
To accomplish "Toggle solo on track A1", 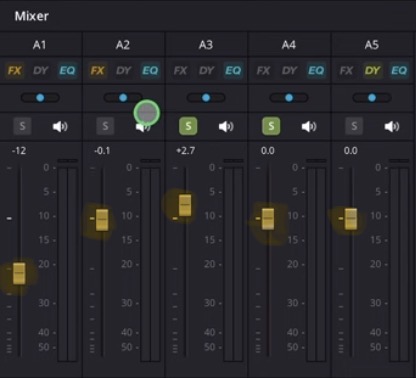I will pos(22,126).
